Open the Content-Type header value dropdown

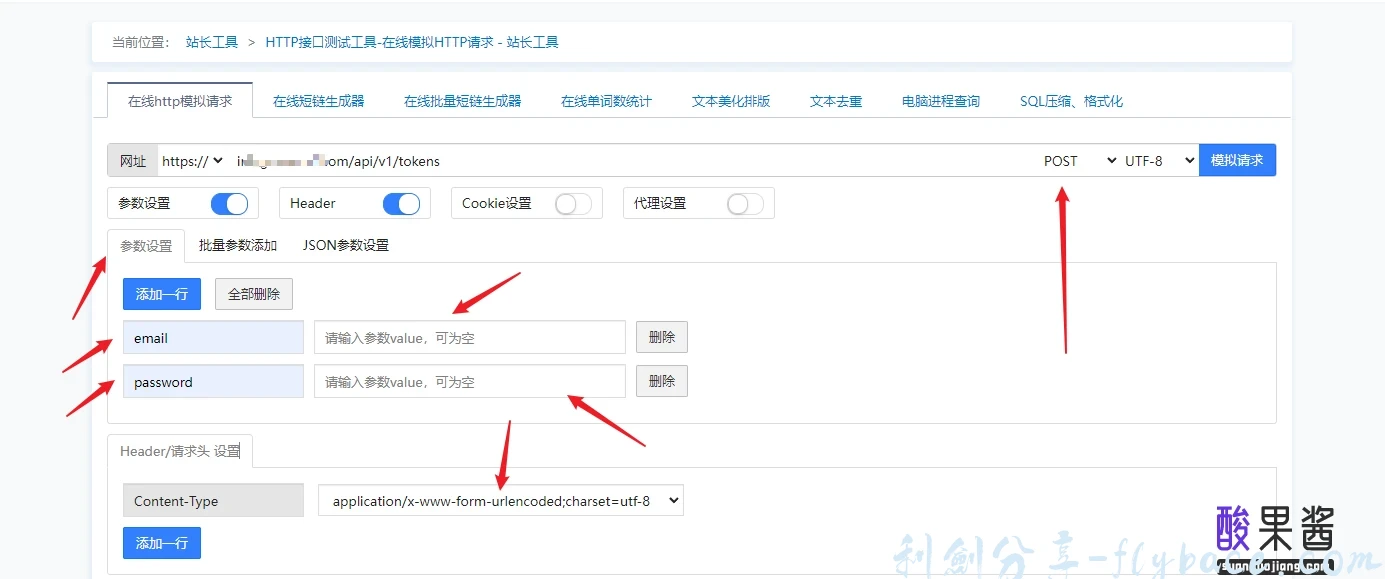(x=498, y=500)
